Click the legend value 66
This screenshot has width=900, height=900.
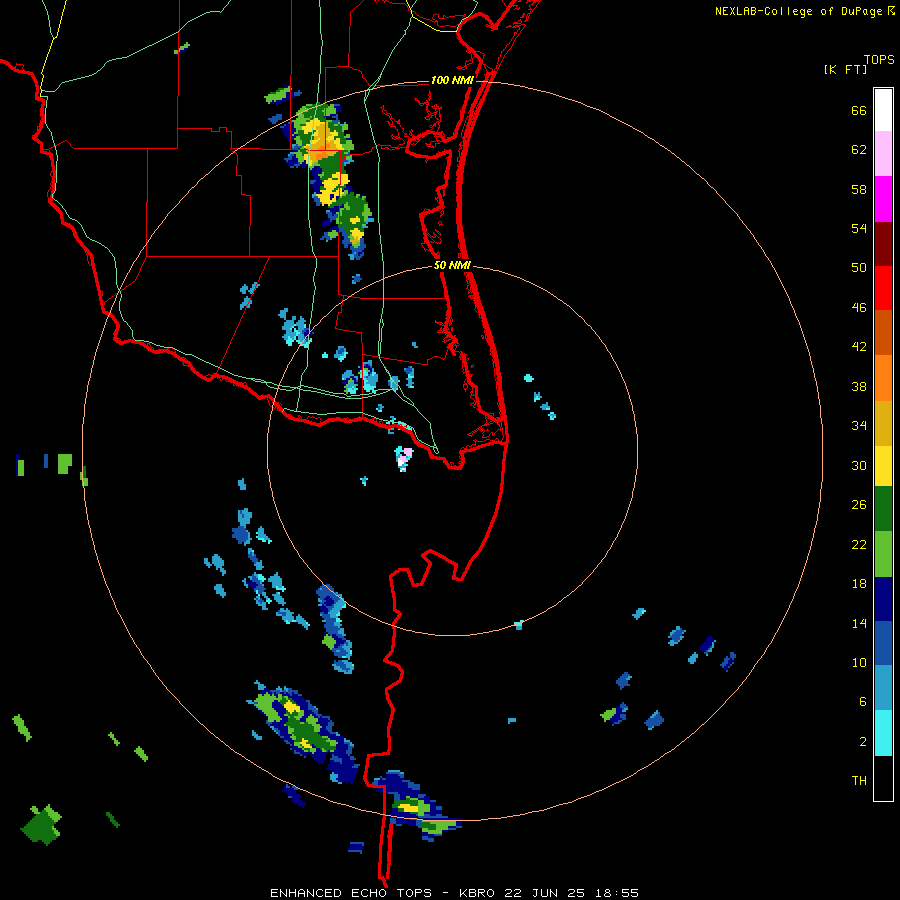point(859,110)
